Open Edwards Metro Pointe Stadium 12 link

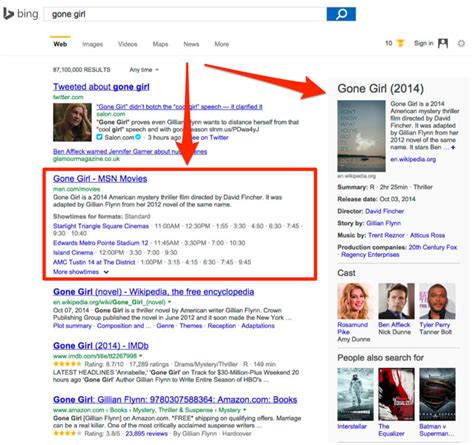point(101,243)
